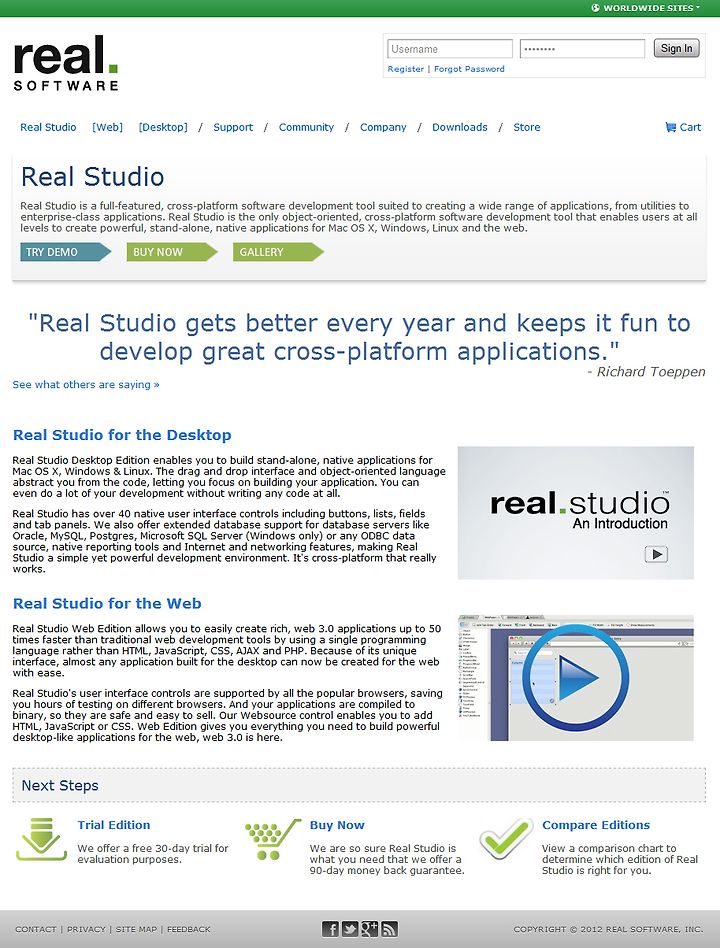The width and height of the screenshot is (720, 948).
Task: Click the green shopping cart icon
Action: click(x=273, y=839)
